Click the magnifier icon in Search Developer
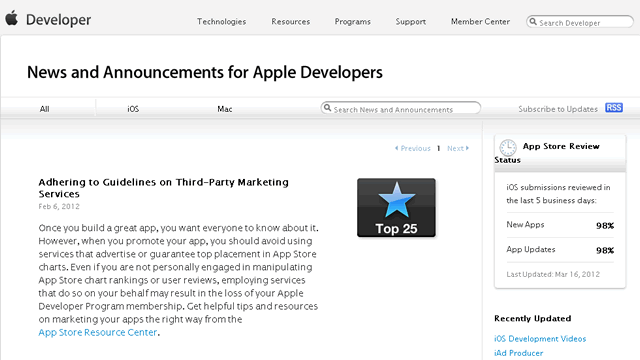This screenshot has width=640, height=360. pos(533,22)
